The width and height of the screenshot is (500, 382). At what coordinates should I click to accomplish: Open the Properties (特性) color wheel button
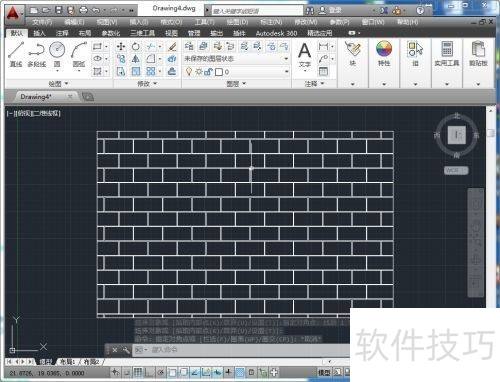[384, 53]
